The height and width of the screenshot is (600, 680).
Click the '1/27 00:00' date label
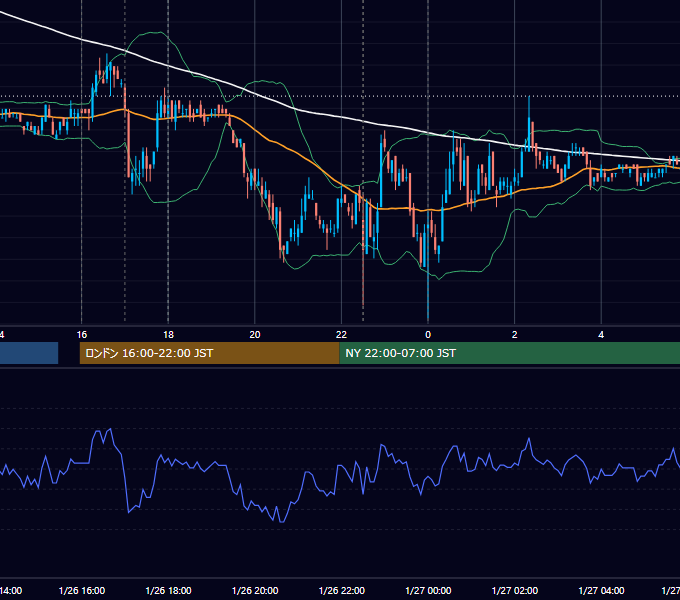(x=428, y=591)
